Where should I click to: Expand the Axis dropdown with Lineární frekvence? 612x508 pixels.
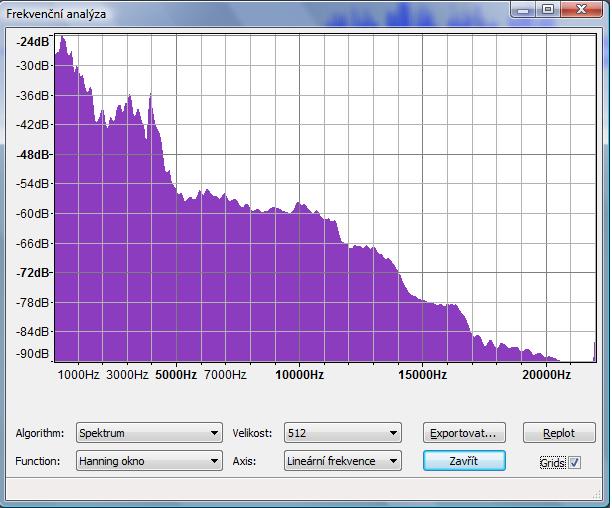(342, 461)
